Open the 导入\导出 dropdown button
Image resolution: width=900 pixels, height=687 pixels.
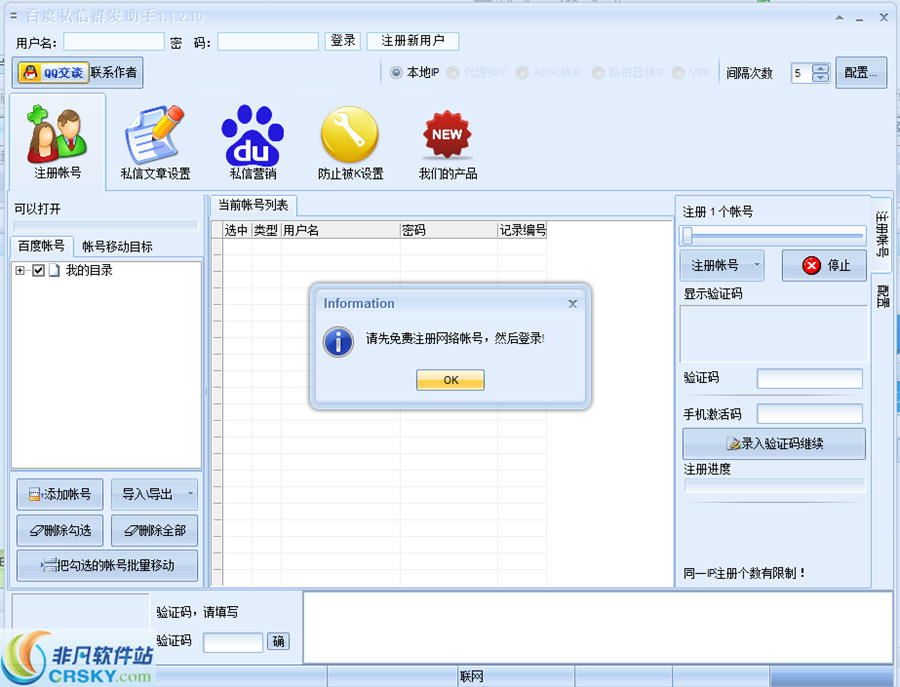click(x=154, y=494)
